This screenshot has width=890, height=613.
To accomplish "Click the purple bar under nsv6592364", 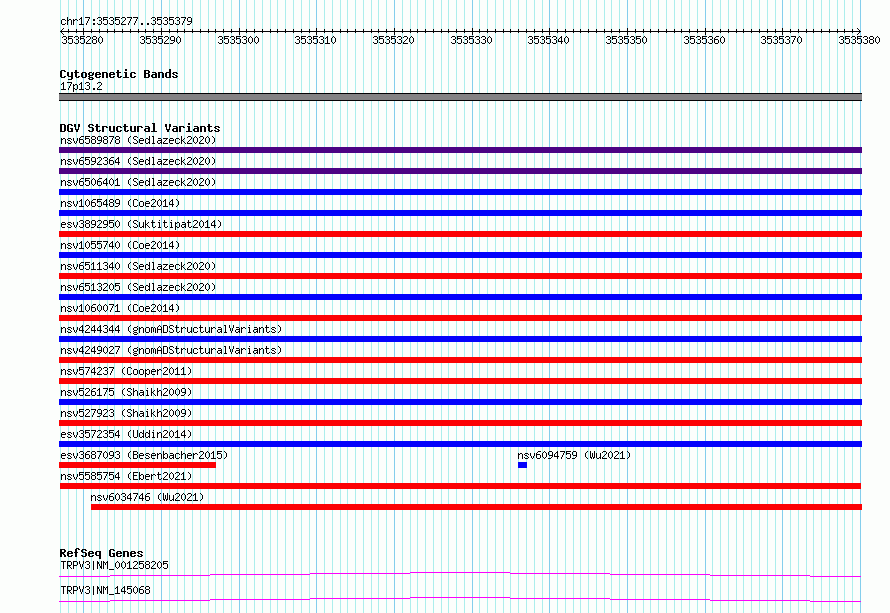I will (x=460, y=171).
